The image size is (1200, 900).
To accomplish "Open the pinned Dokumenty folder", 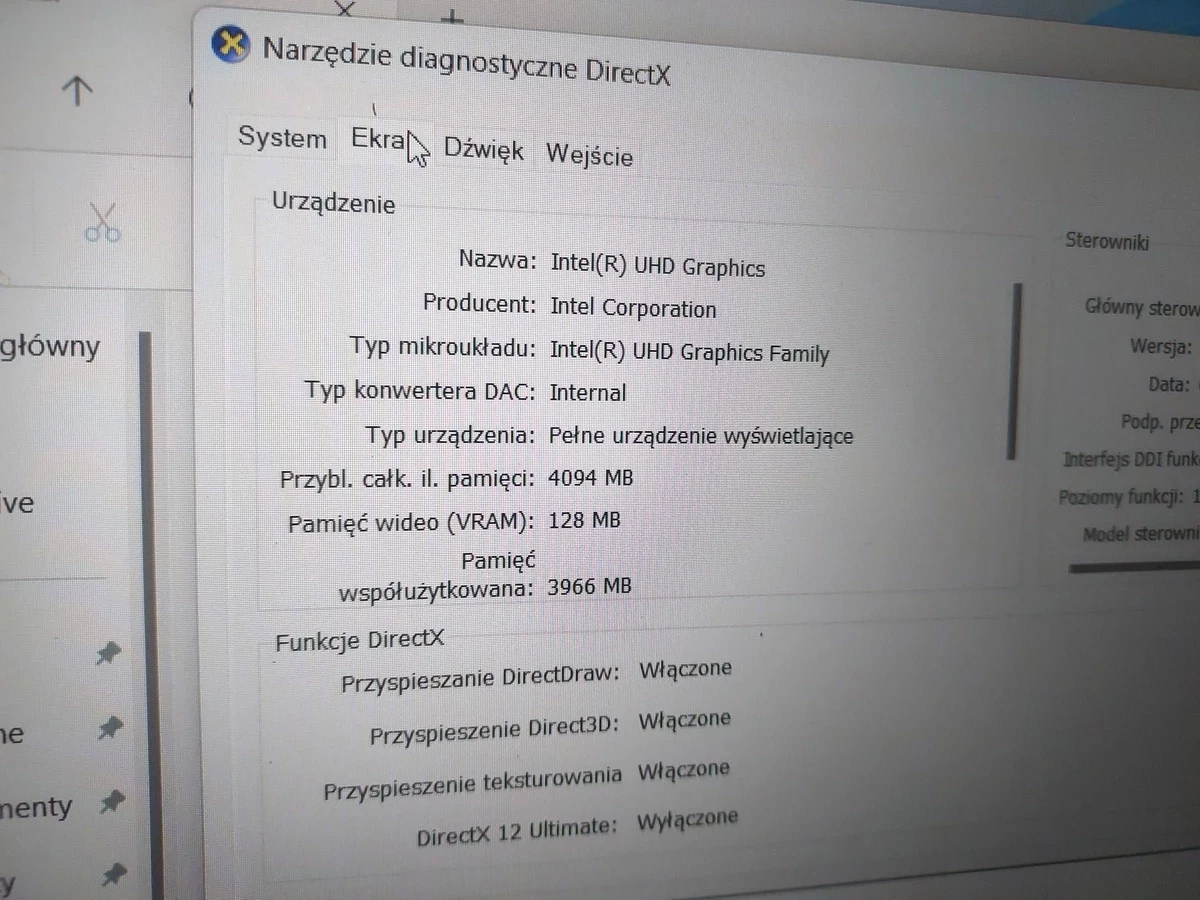I will (35, 805).
